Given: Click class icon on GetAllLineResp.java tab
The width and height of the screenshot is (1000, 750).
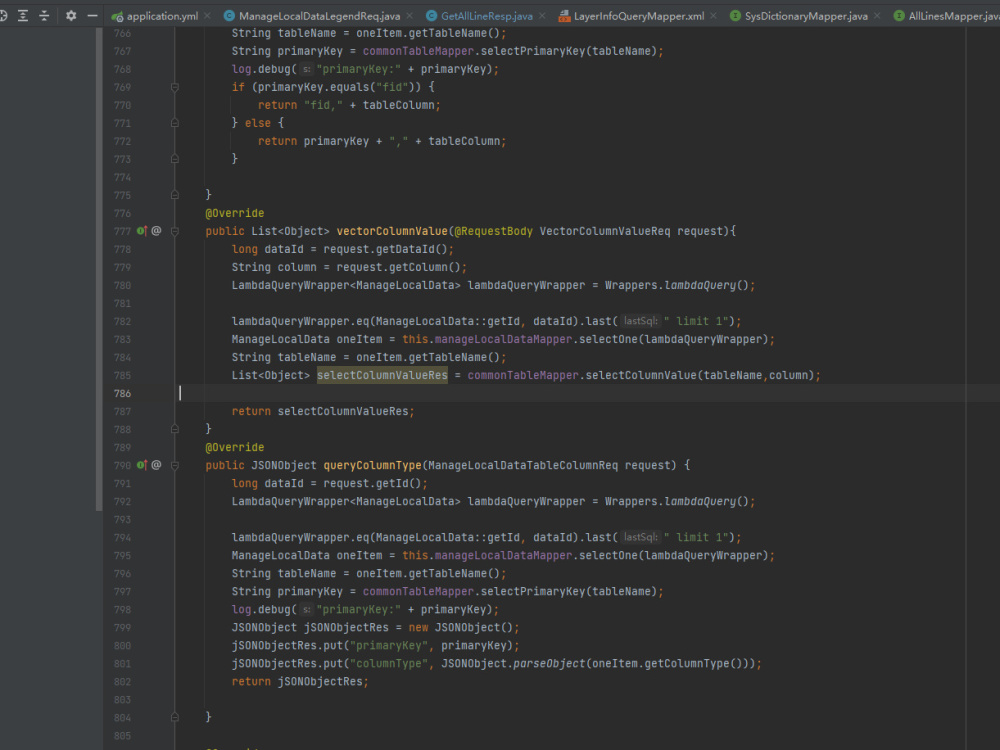Looking at the screenshot, I should pyautogui.click(x=432, y=16).
